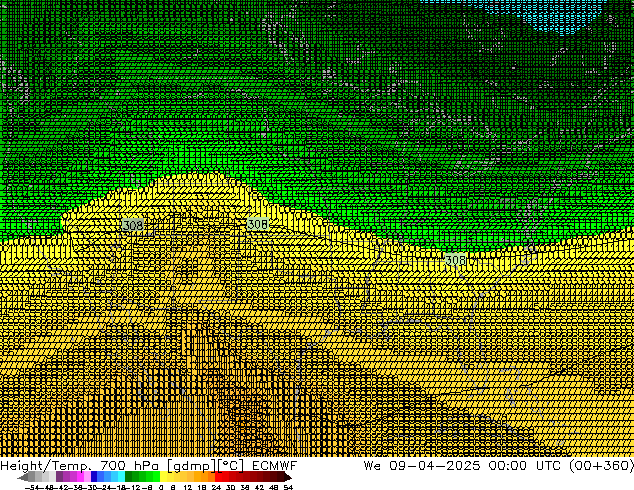Select the light pink legend swatch
Screen dimensions: 634x490
(87, 476)
